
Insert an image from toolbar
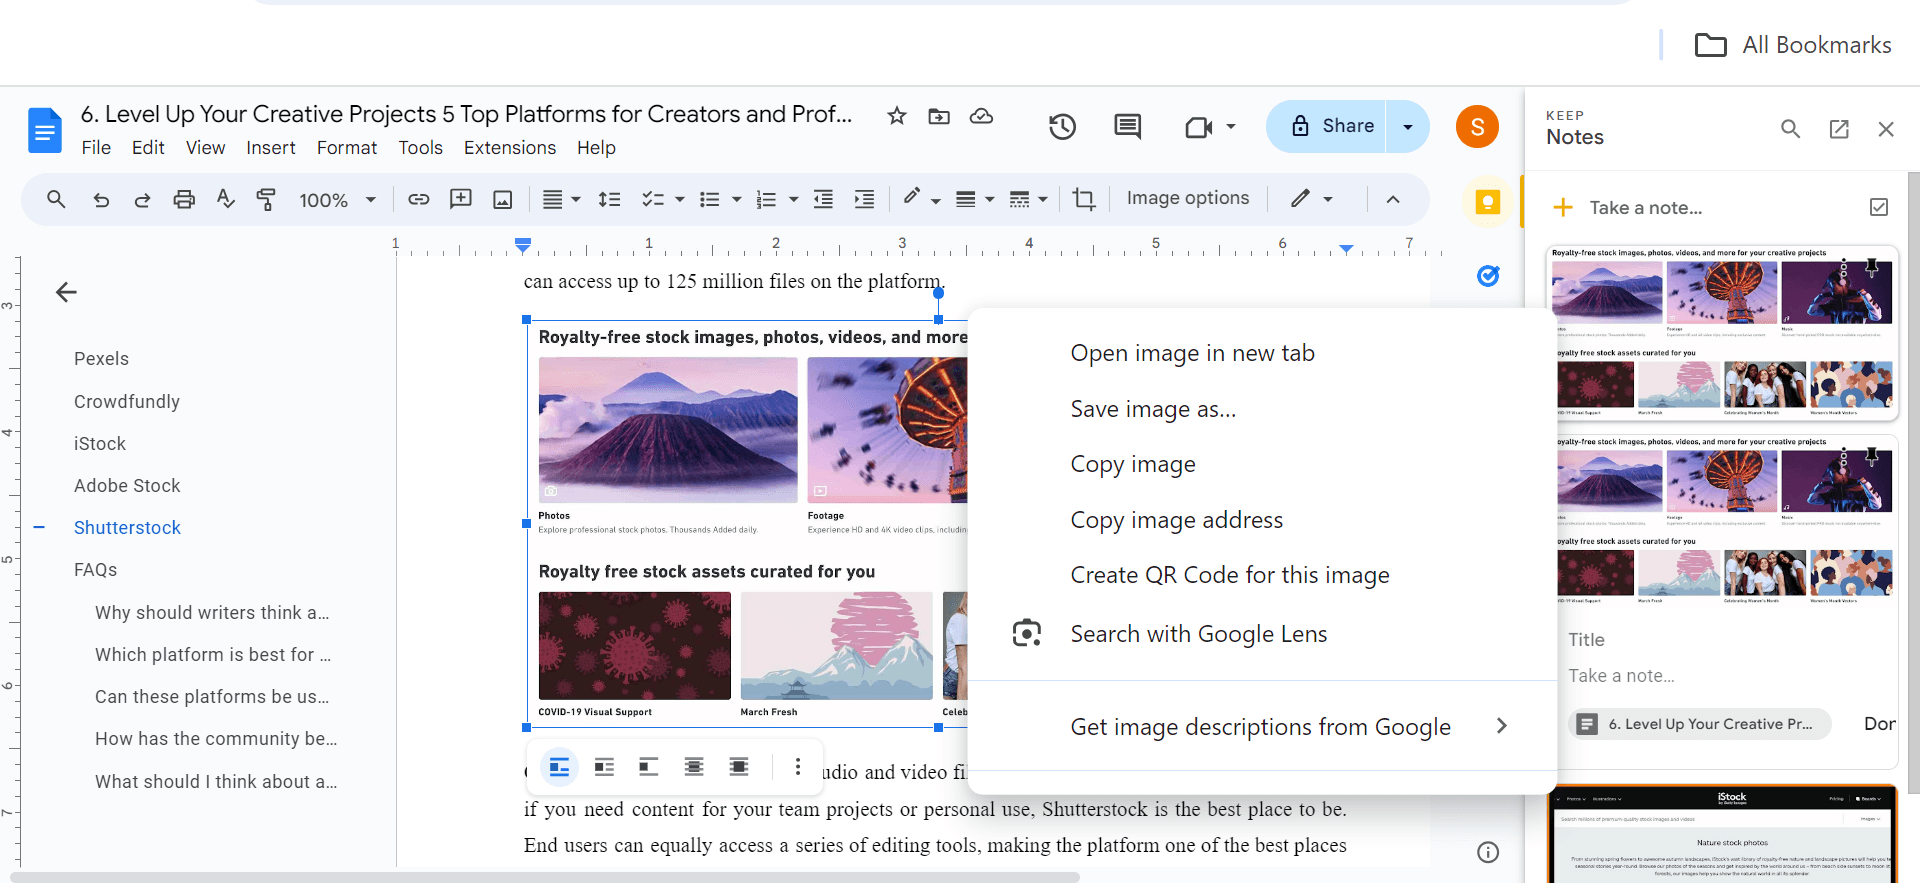click(x=503, y=199)
